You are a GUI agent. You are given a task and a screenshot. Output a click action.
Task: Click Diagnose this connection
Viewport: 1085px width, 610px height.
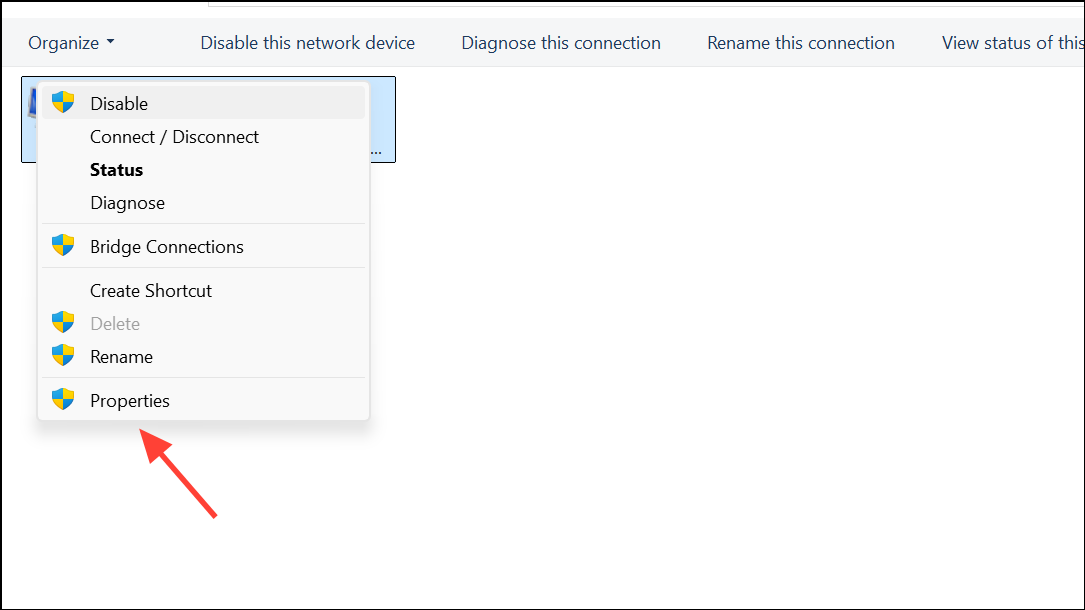click(560, 42)
